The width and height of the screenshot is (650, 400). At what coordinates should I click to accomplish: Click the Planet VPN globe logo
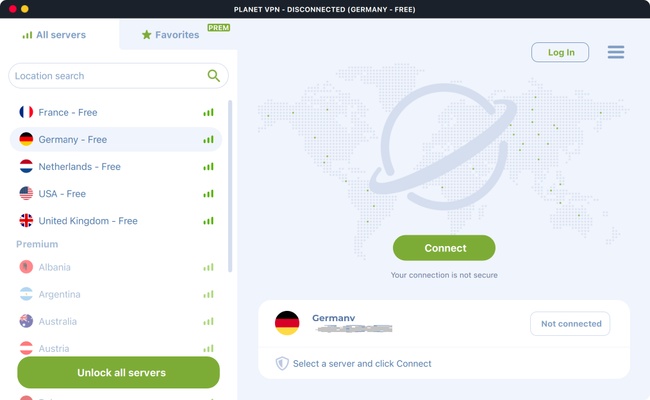click(x=444, y=147)
